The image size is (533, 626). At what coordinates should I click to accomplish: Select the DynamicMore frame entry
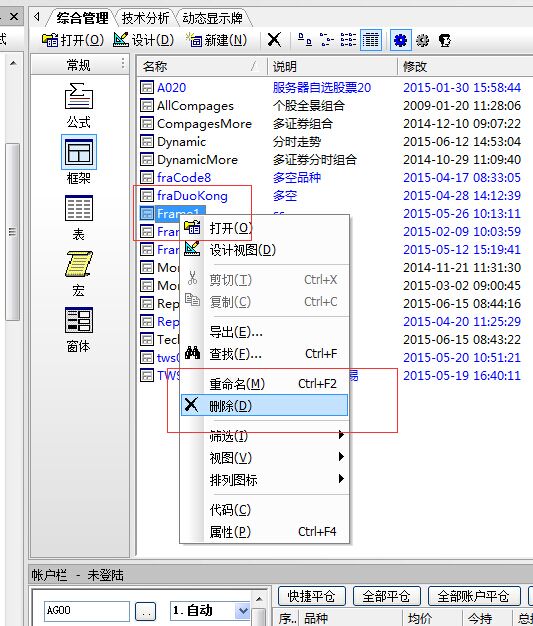click(197, 160)
